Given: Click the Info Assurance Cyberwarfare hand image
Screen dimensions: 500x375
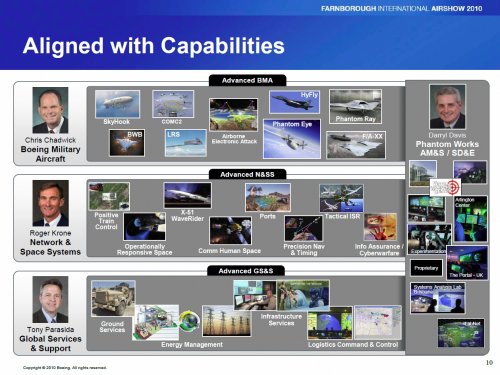Looking at the screenshot, I should [380, 227].
